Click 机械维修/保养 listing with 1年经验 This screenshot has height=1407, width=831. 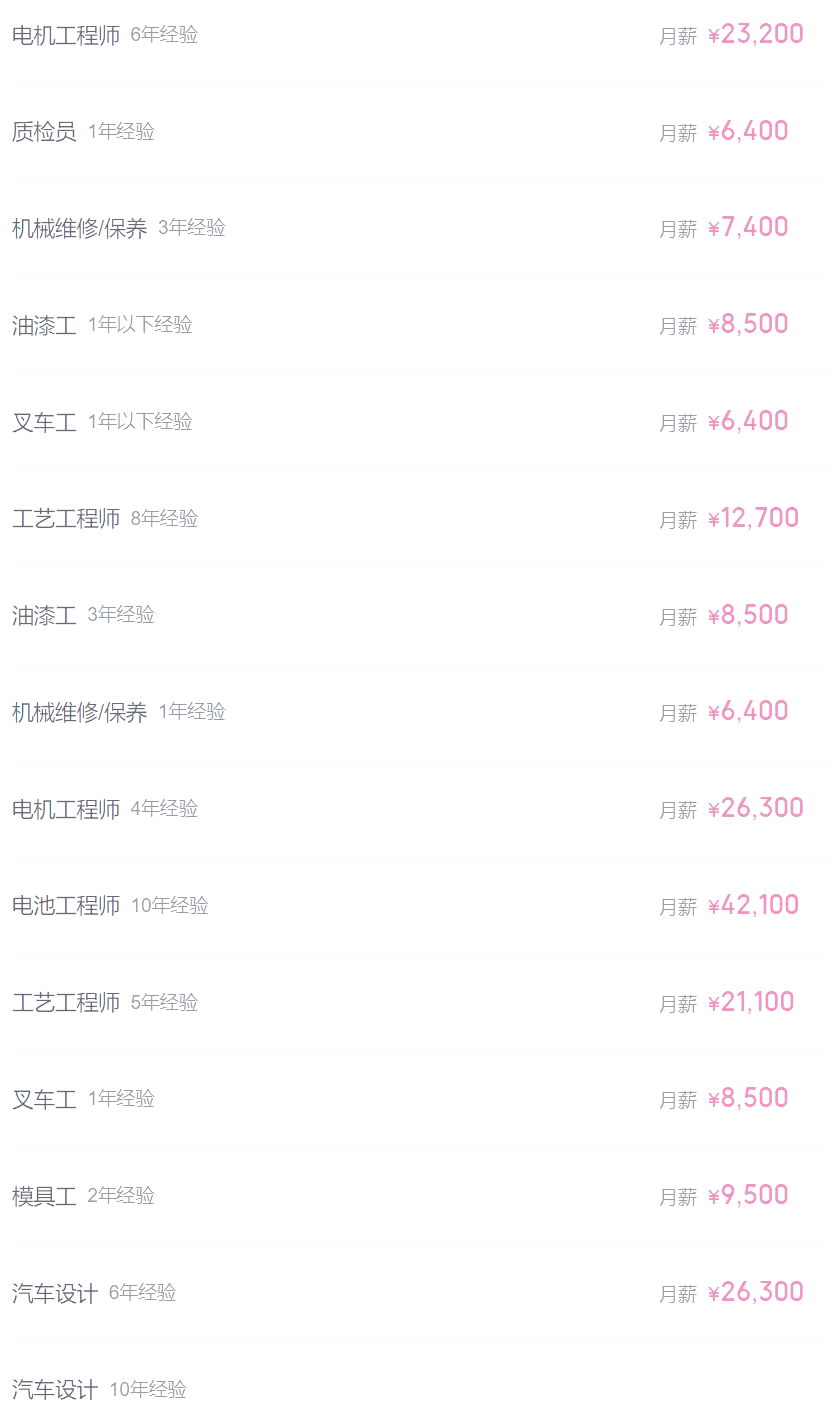click(x=80, y=713)
